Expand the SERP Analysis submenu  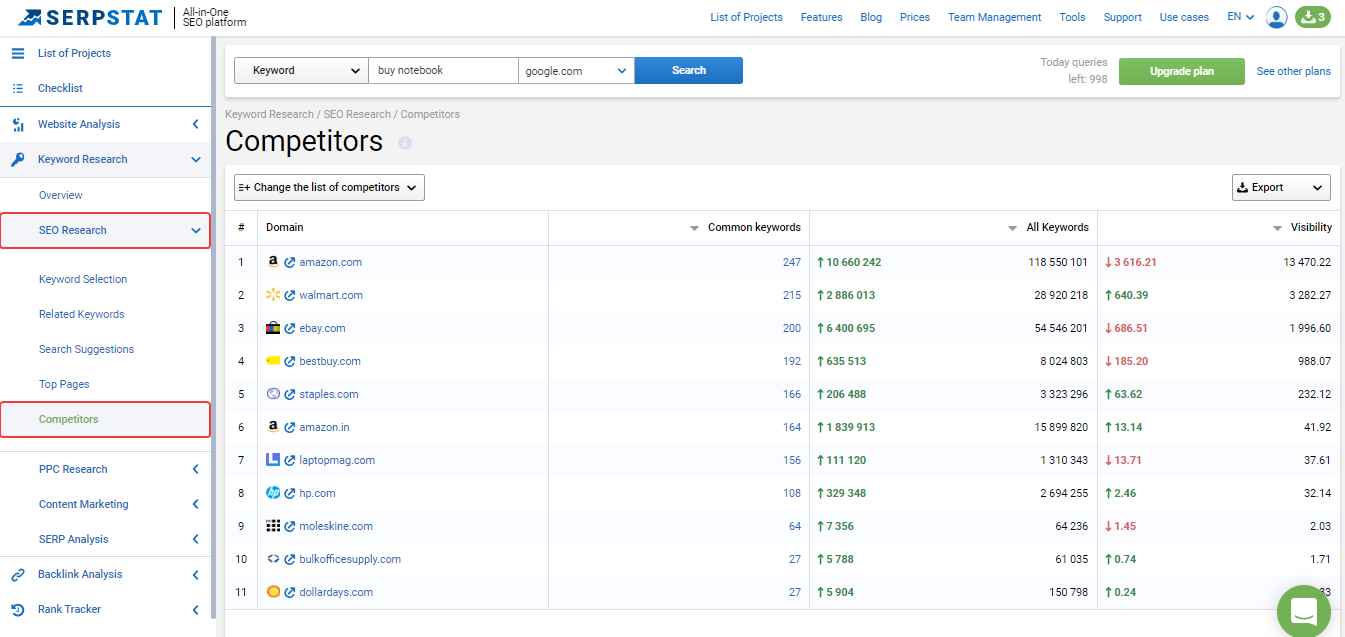(195, 539)
